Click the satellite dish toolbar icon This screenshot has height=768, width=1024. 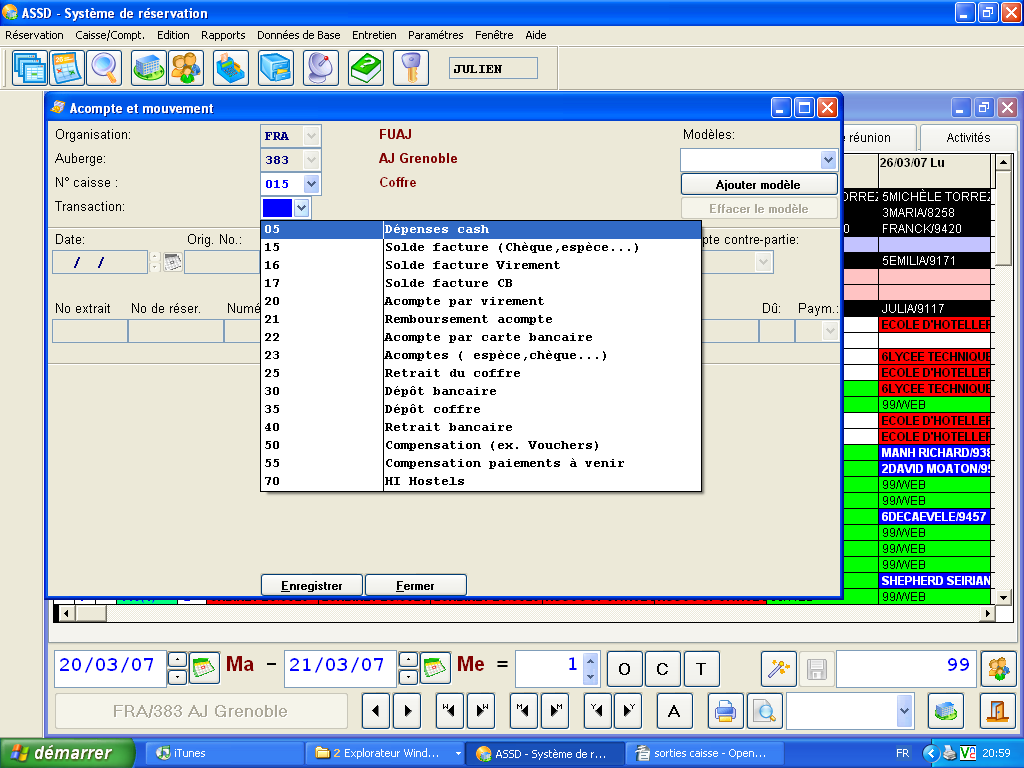coord(321,68)
